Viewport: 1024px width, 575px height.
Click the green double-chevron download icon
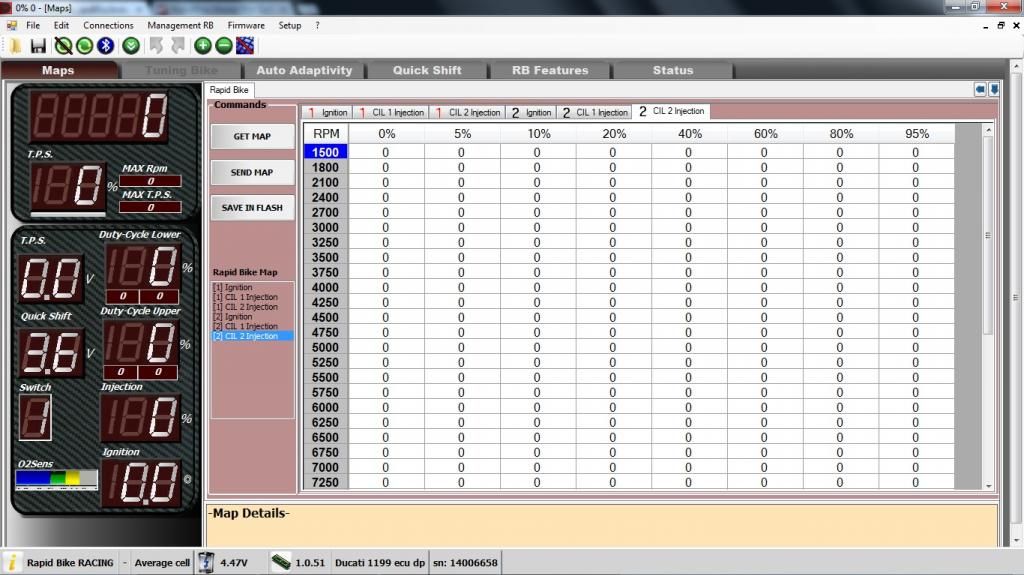131,46
